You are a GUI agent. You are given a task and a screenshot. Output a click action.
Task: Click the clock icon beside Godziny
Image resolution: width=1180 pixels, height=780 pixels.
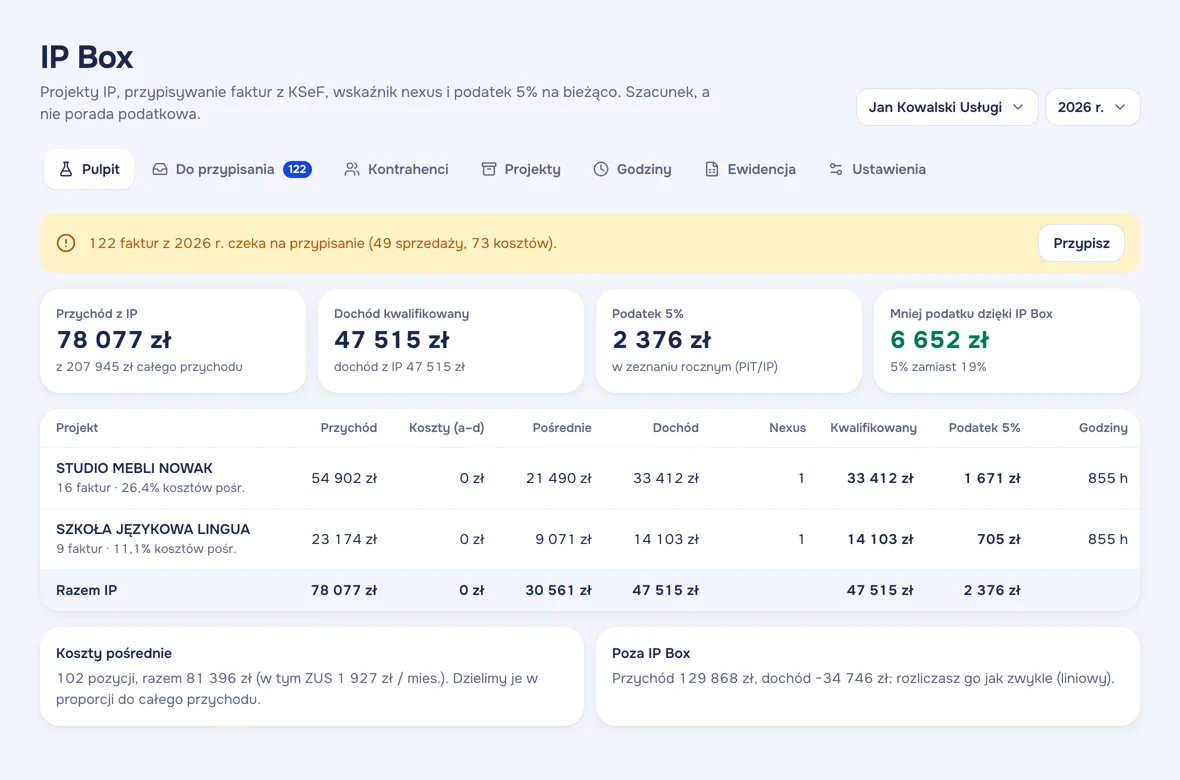click(x=601, y=169)
